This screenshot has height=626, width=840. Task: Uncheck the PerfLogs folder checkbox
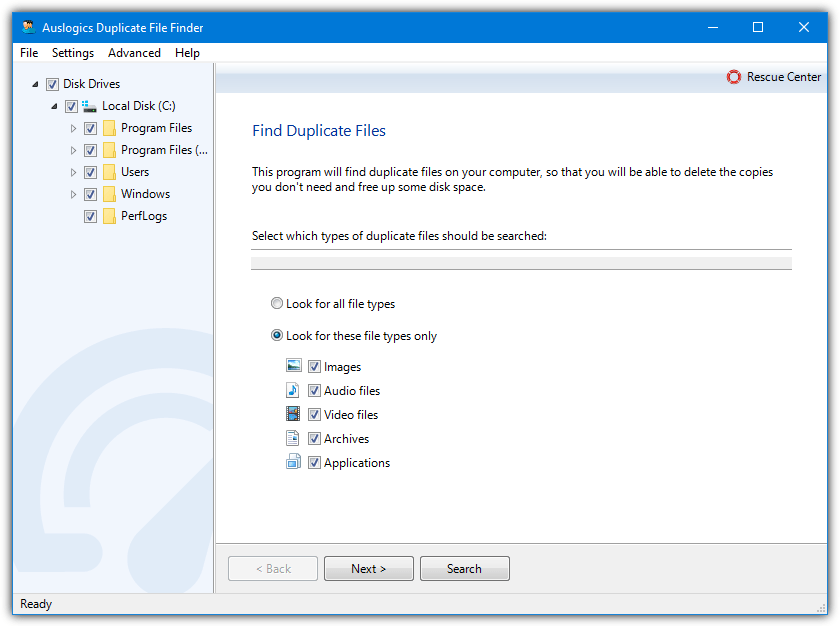click(91, 216)
